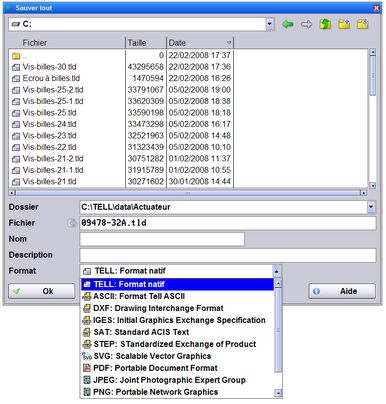Click the grey forward arrow icon
The width and height of the screenshot is (386, 404).
coord(306,24)
